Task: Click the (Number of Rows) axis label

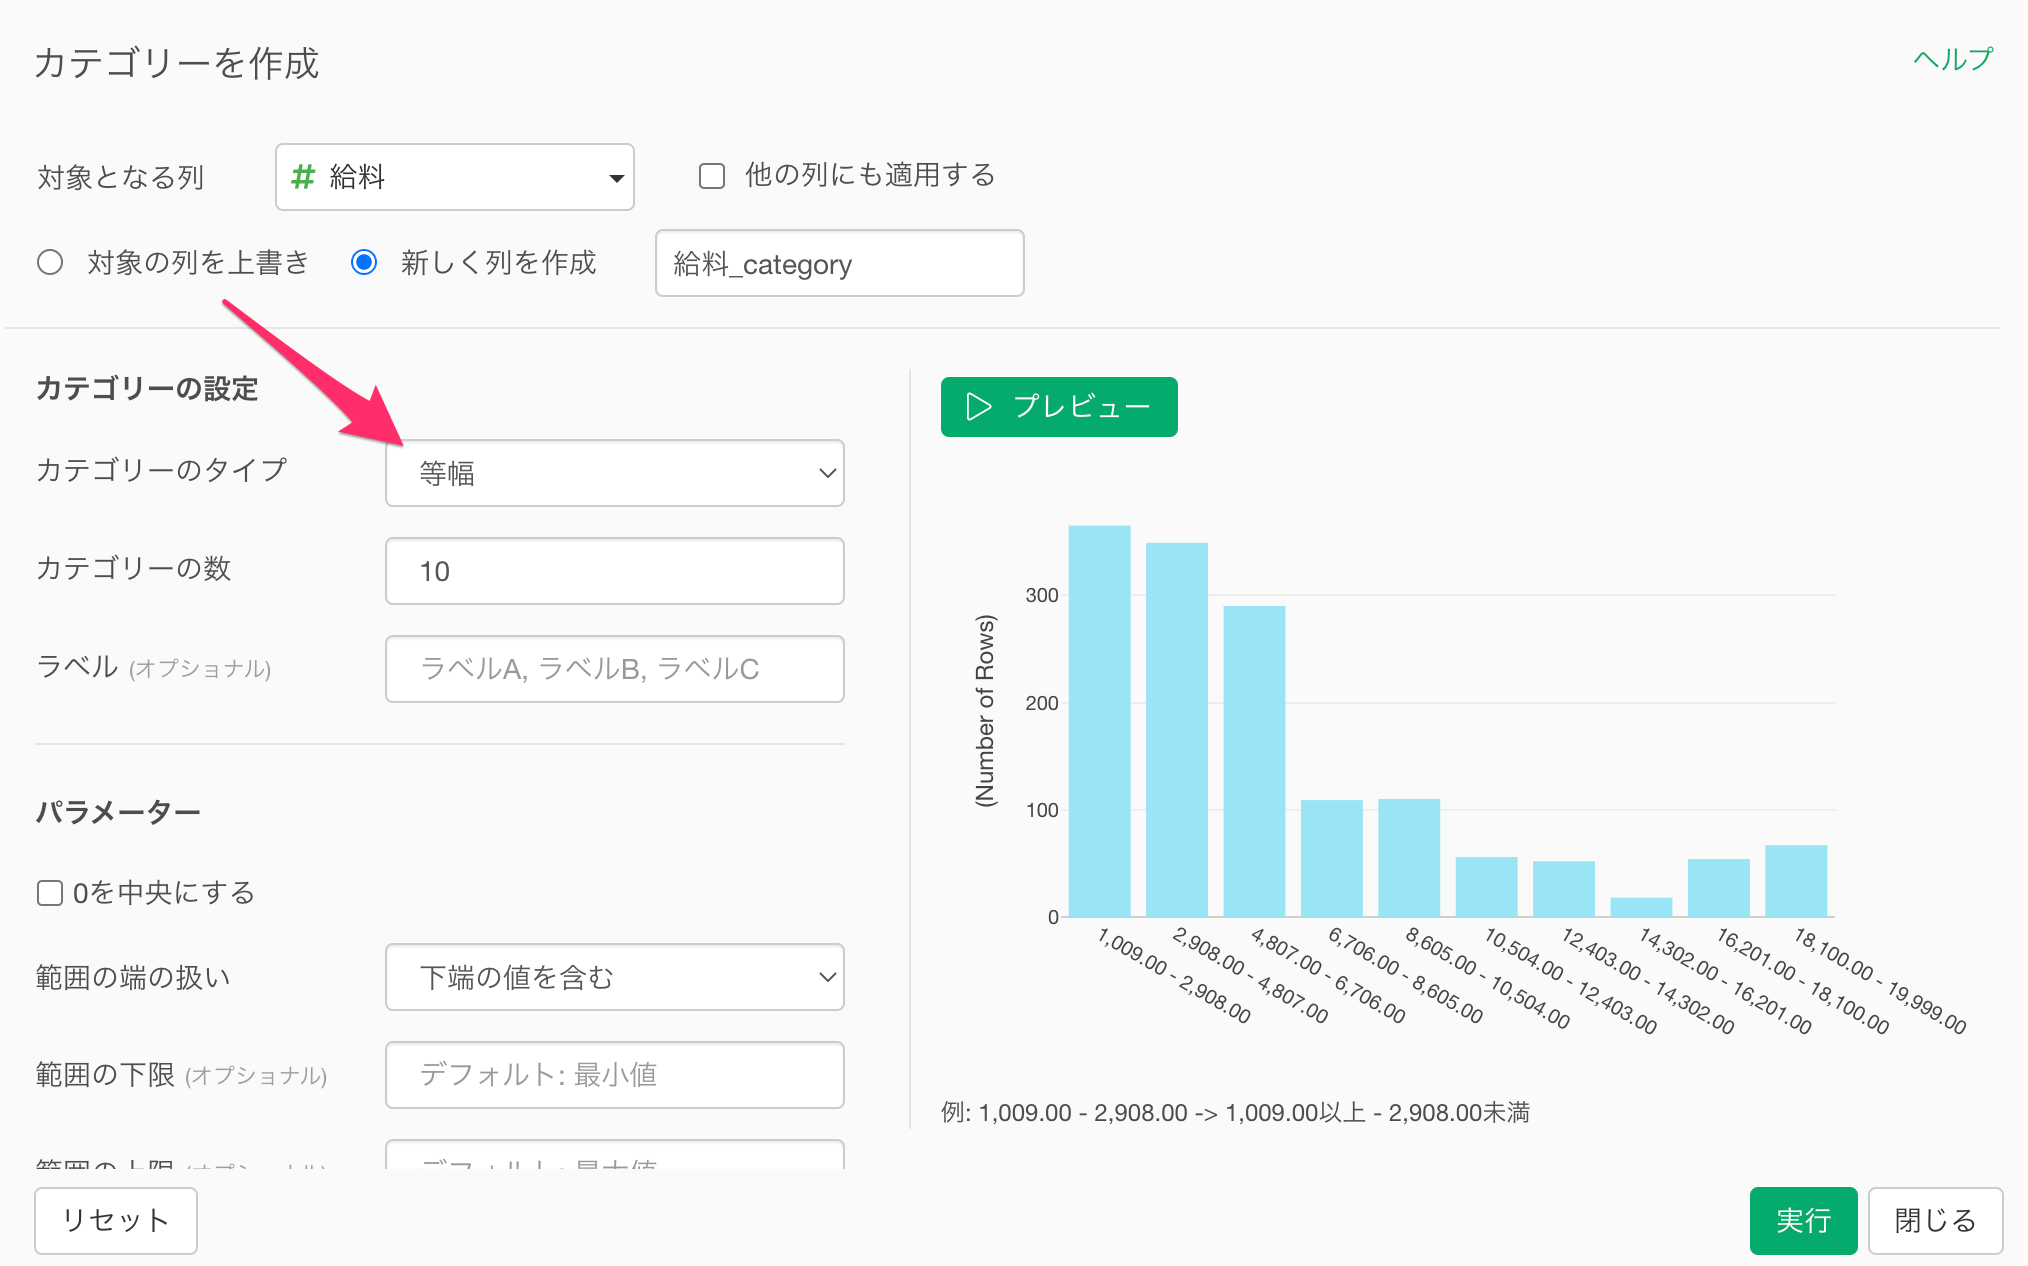Action: 985,710
